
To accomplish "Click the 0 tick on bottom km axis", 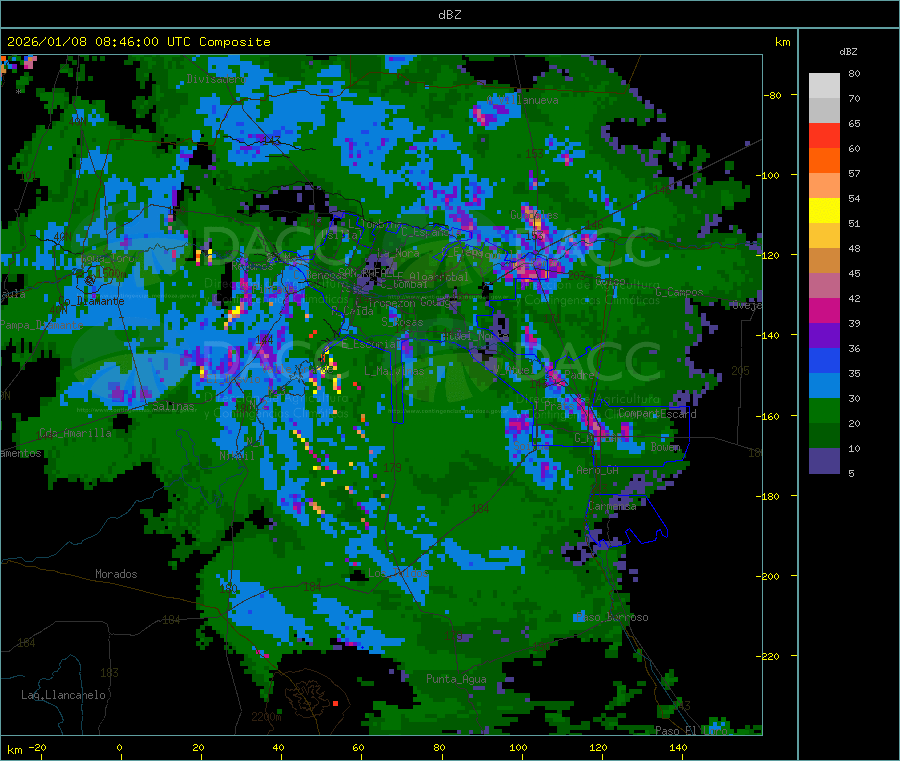I will (119, 747).
